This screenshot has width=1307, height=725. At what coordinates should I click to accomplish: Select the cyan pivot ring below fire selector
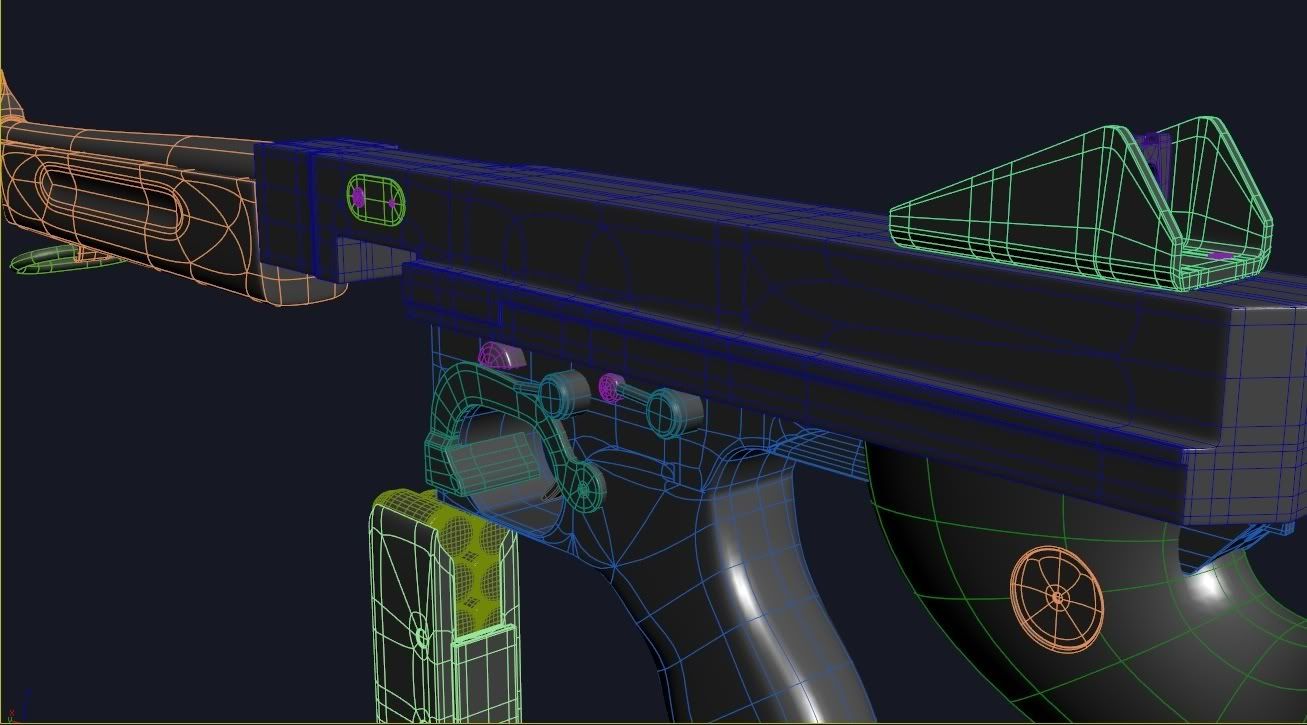[x=587, y=487]
